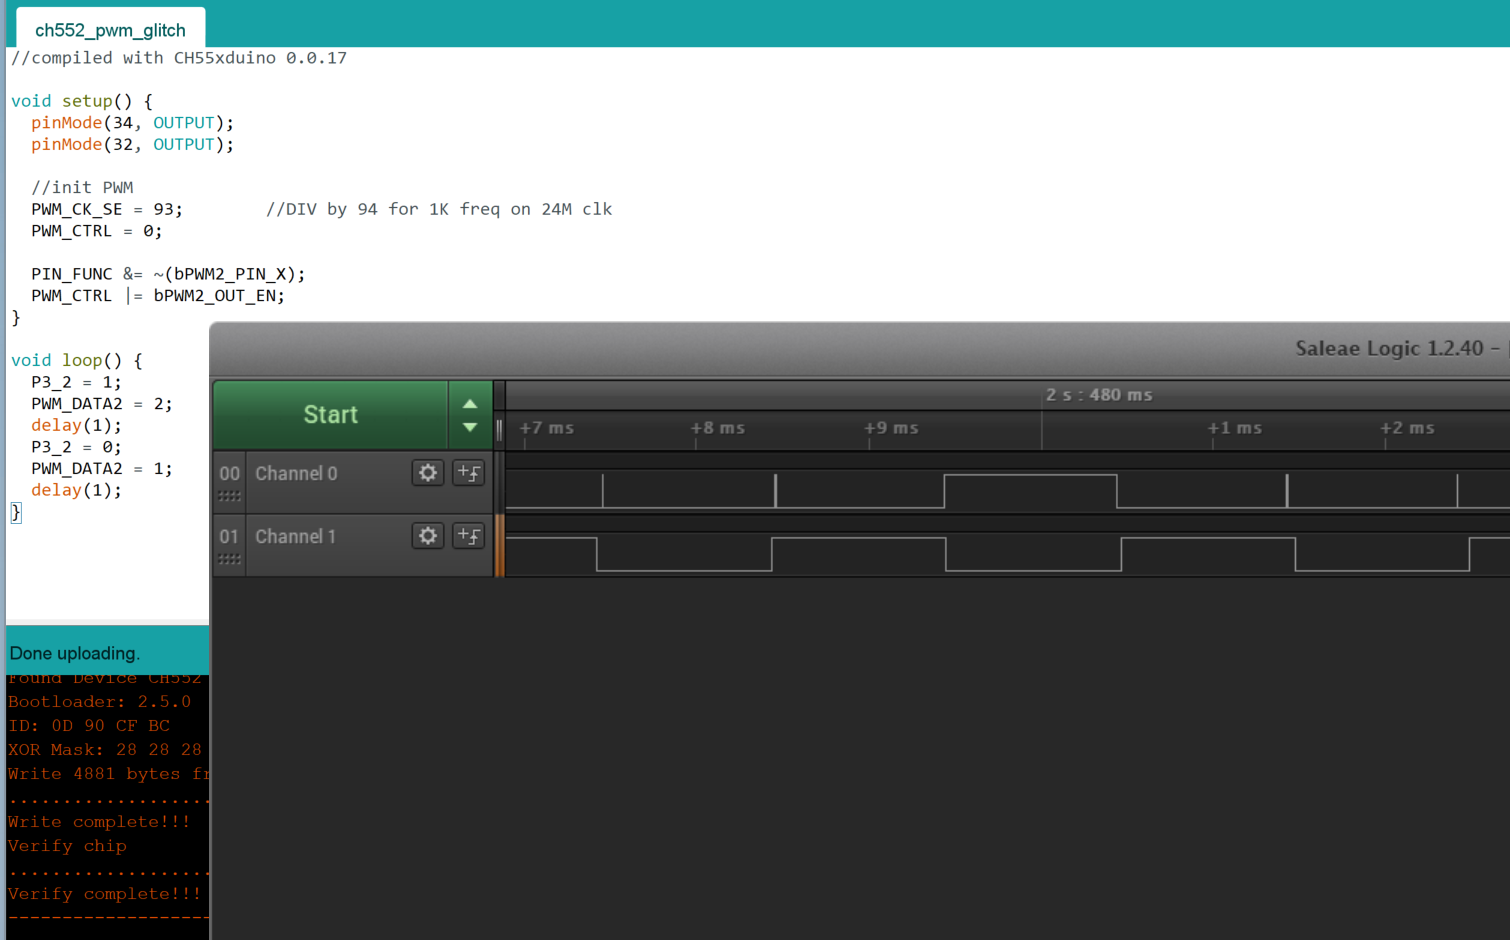
Task: Click the 00 channel number
Action: 229,473
